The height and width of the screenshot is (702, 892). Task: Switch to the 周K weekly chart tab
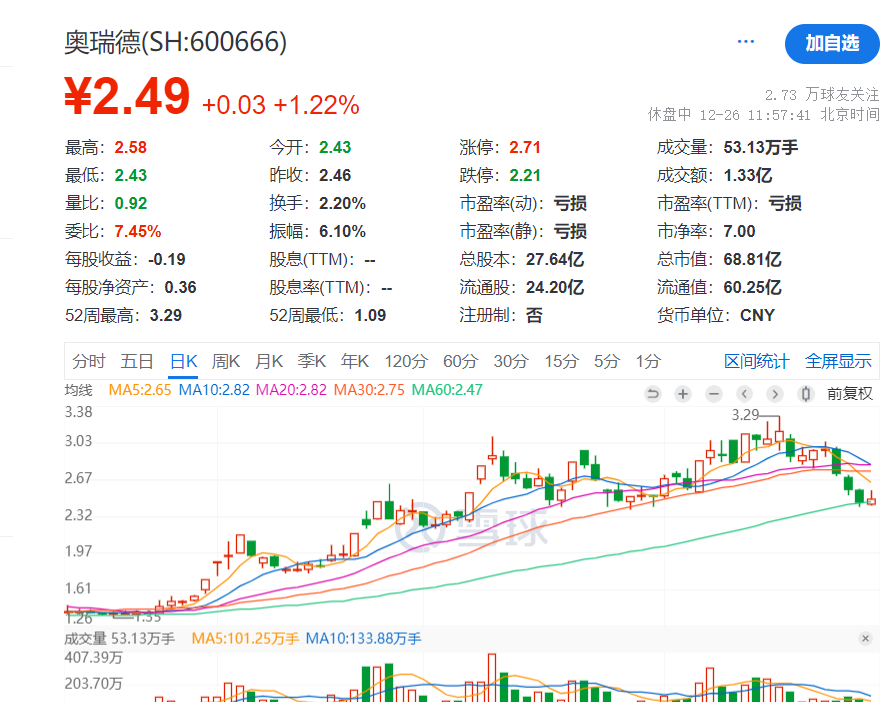point(225,361)
